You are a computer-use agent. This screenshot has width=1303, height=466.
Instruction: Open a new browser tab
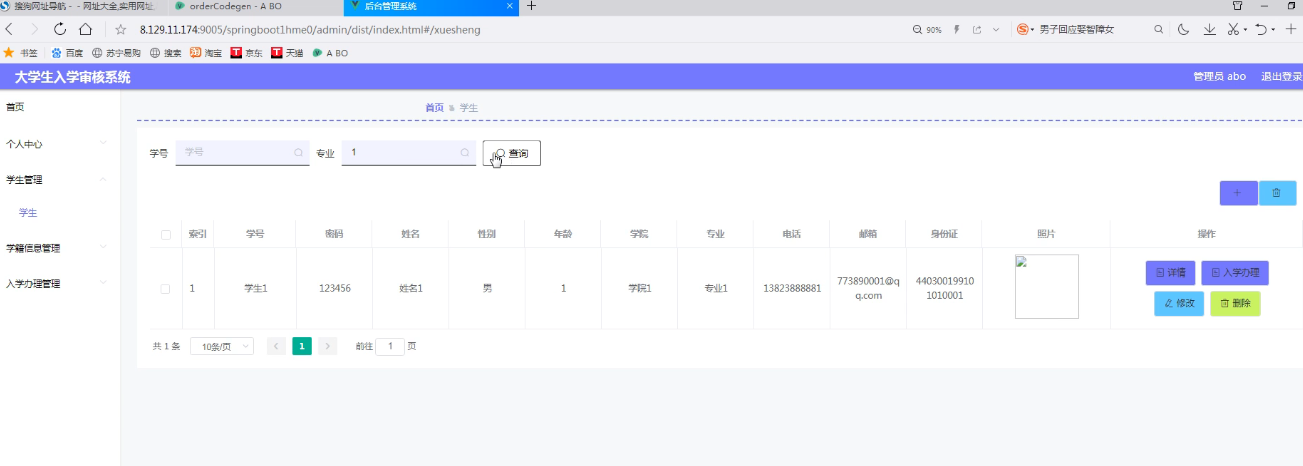[x=531, y=6]
